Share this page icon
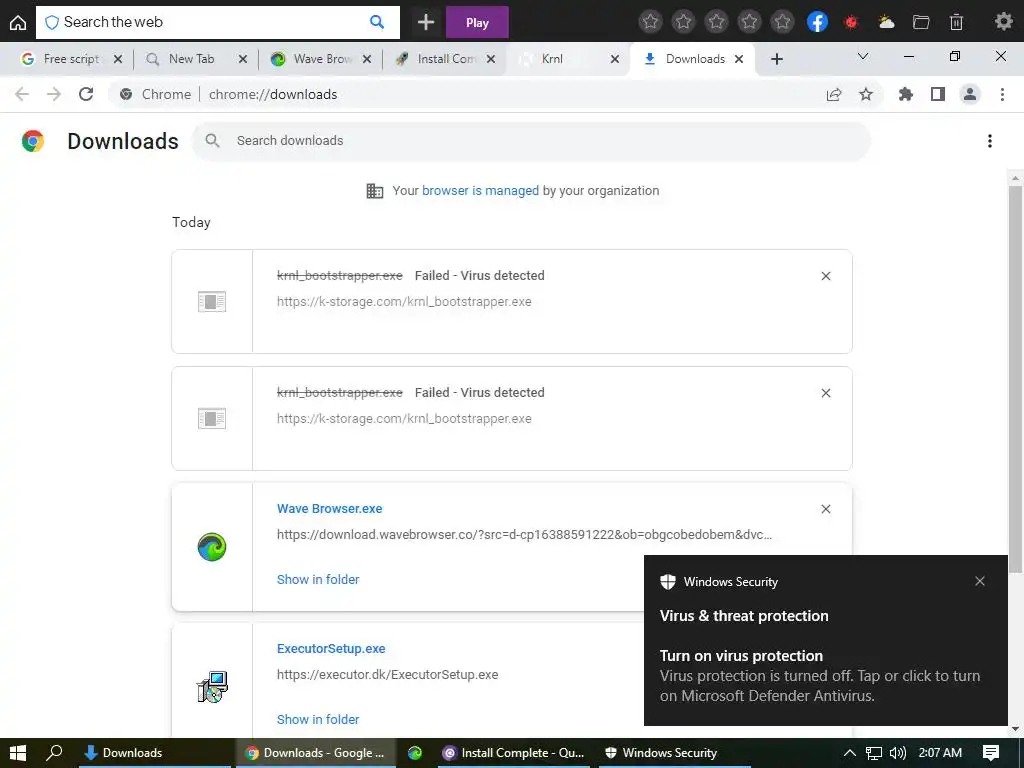 click(834, 95)
